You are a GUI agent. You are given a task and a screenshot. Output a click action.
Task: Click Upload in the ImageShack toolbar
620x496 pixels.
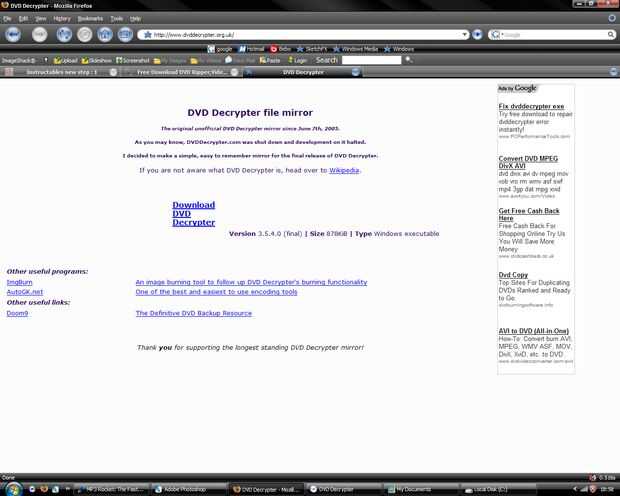pos(66,61)
